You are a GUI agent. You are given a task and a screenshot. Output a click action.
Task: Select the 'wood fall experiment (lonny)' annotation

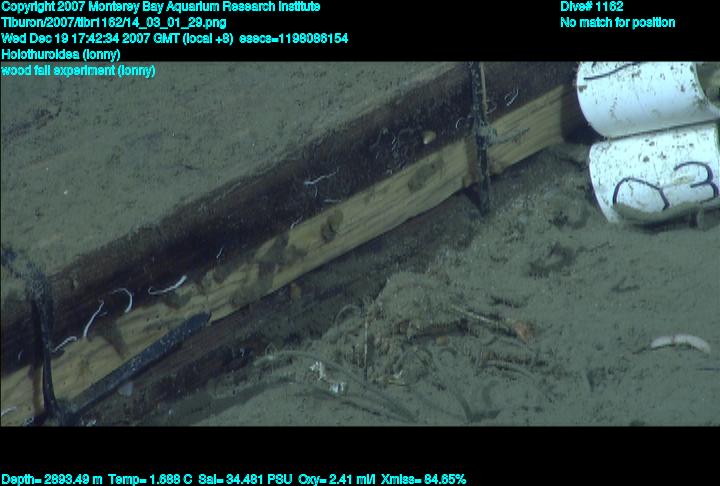78,70
